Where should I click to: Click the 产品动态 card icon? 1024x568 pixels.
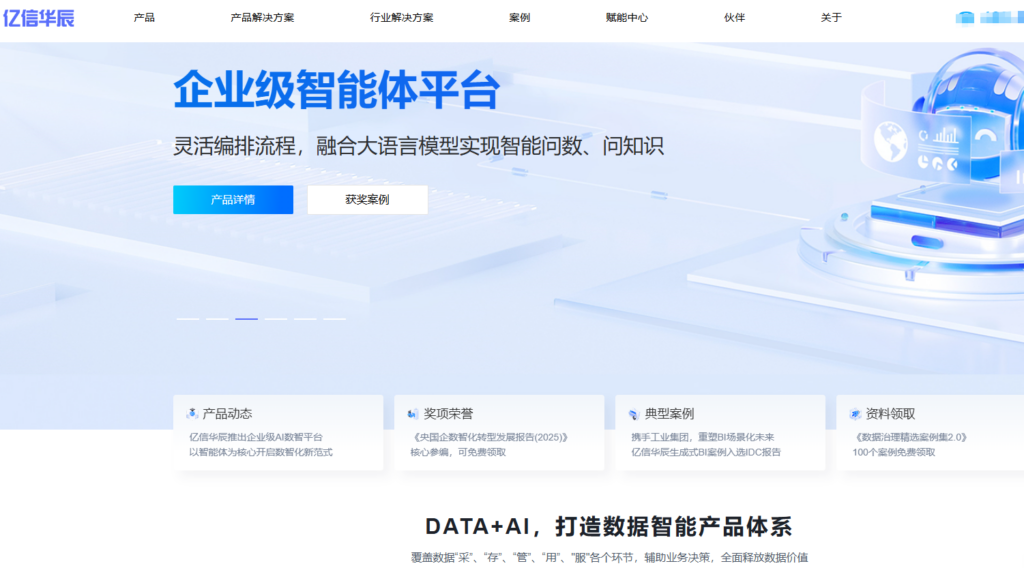click(x=192, y=414)
